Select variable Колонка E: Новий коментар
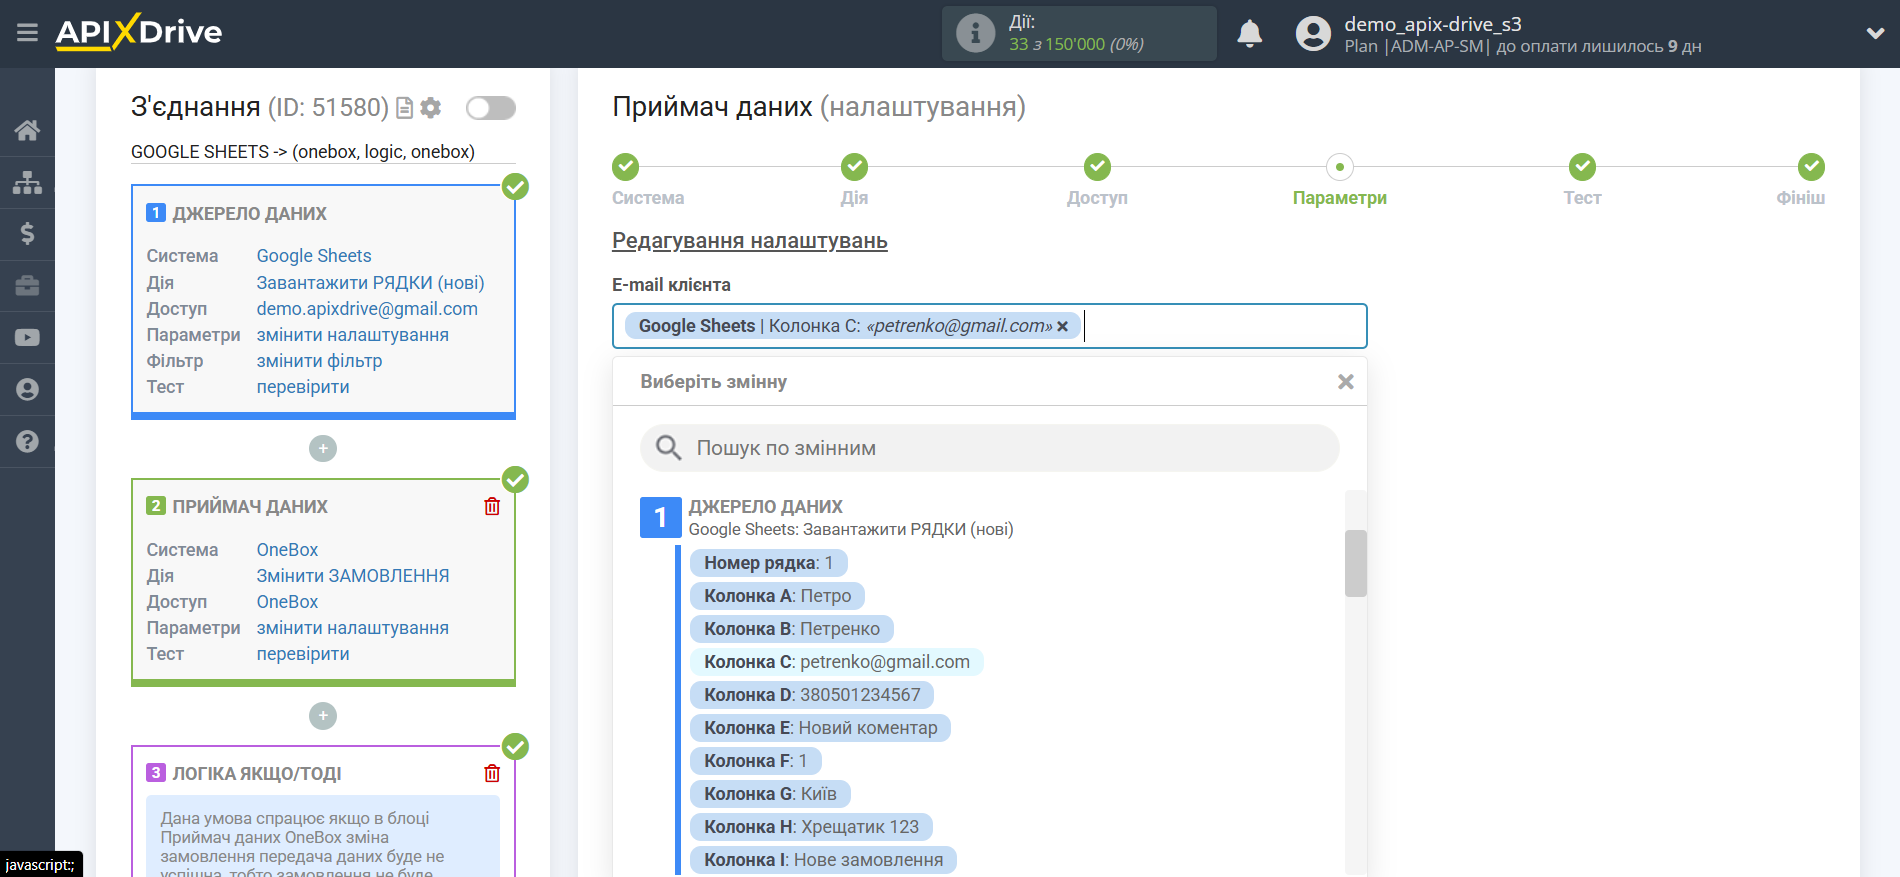The image size is (1900, 877). [820, 728]
